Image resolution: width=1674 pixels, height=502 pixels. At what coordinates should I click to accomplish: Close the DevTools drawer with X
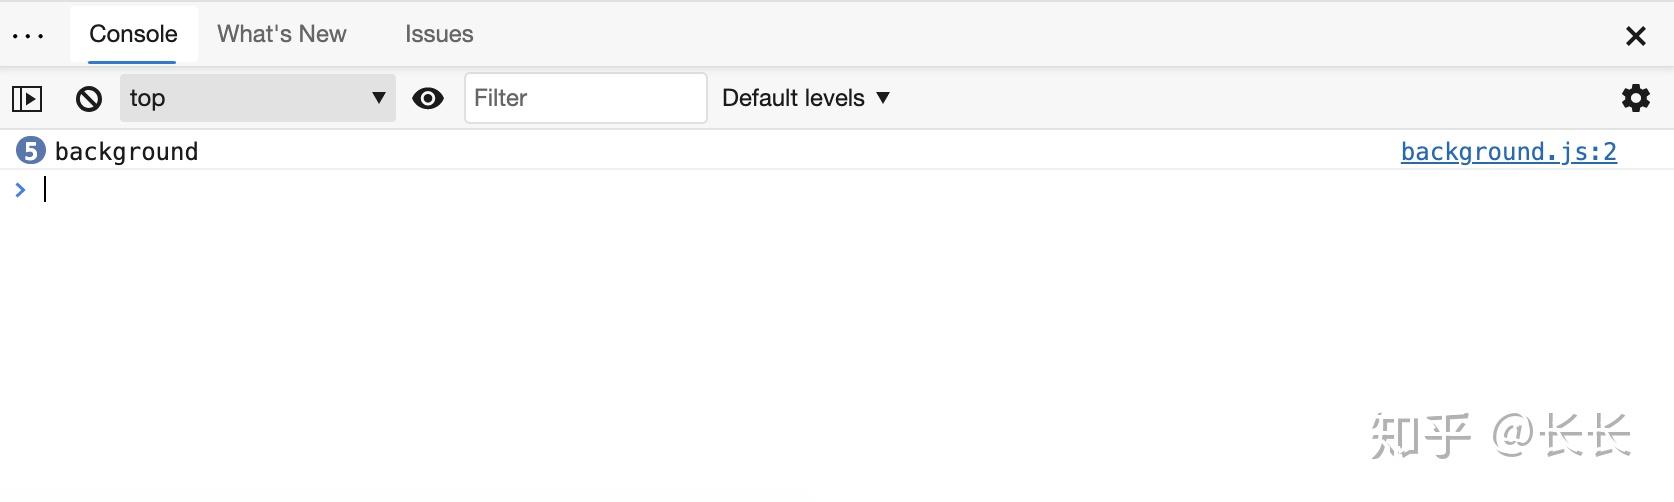point(1635,36)
